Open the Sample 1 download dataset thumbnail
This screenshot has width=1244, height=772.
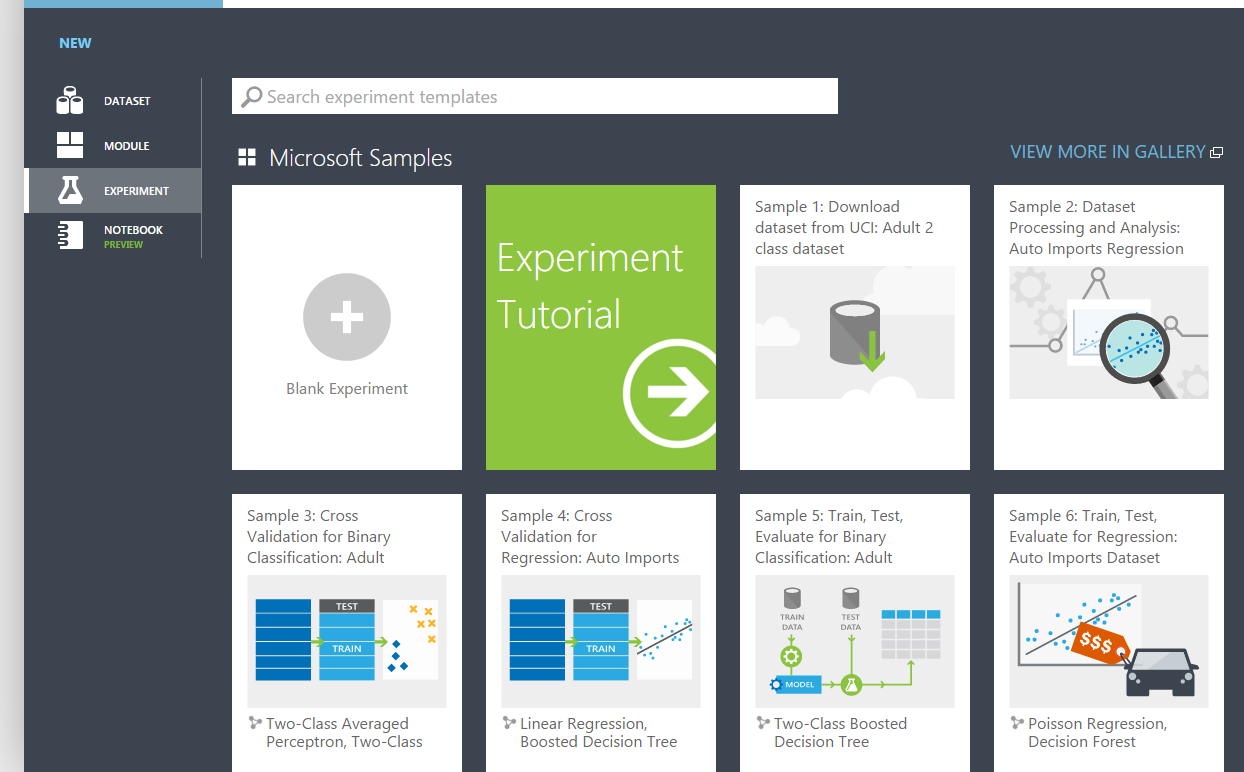click(855, 332)
